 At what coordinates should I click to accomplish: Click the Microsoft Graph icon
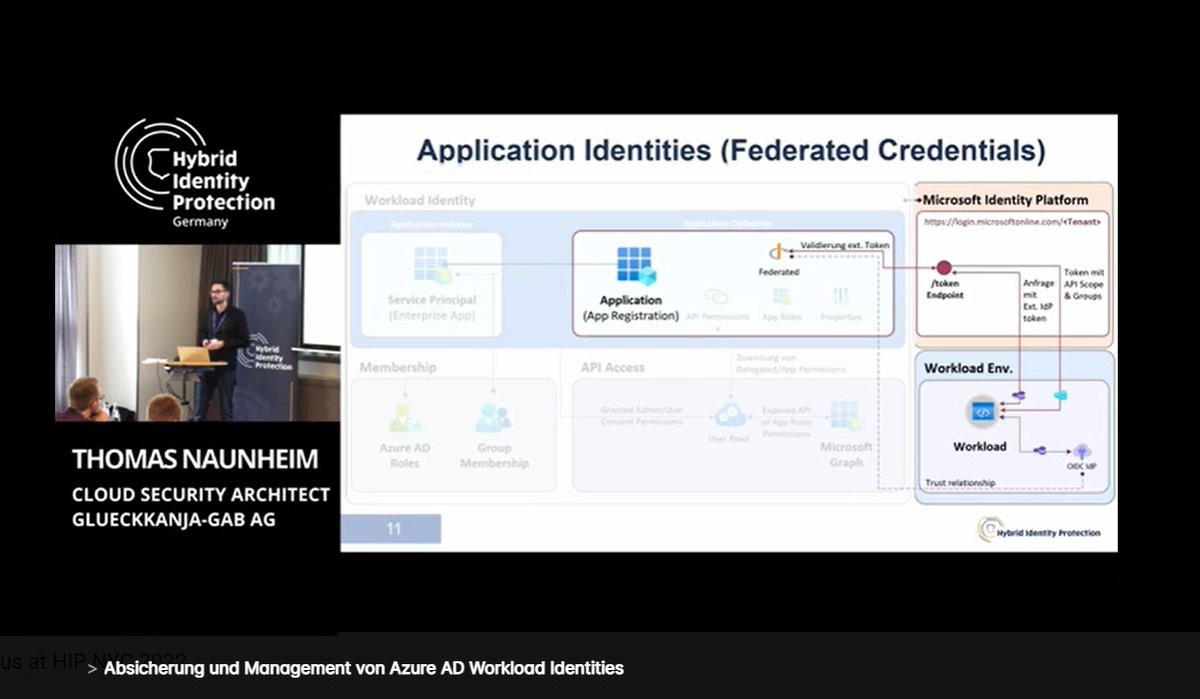pyautogui.click(x=845, y=416)
